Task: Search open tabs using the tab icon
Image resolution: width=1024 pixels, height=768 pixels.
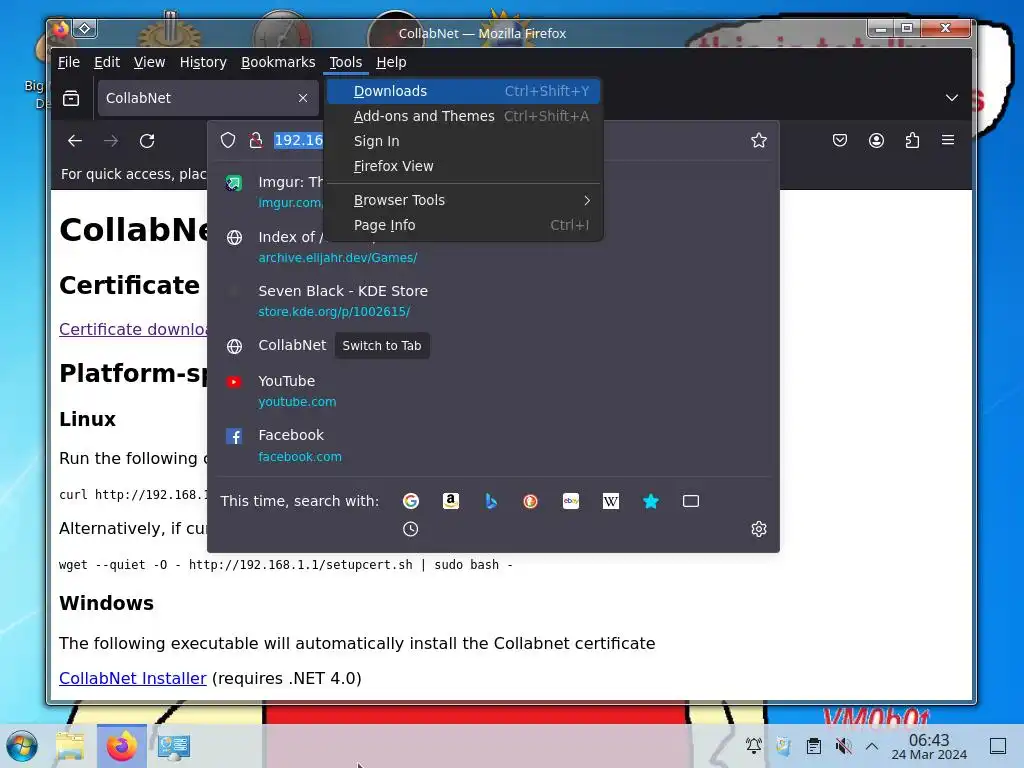Action: 691,501
